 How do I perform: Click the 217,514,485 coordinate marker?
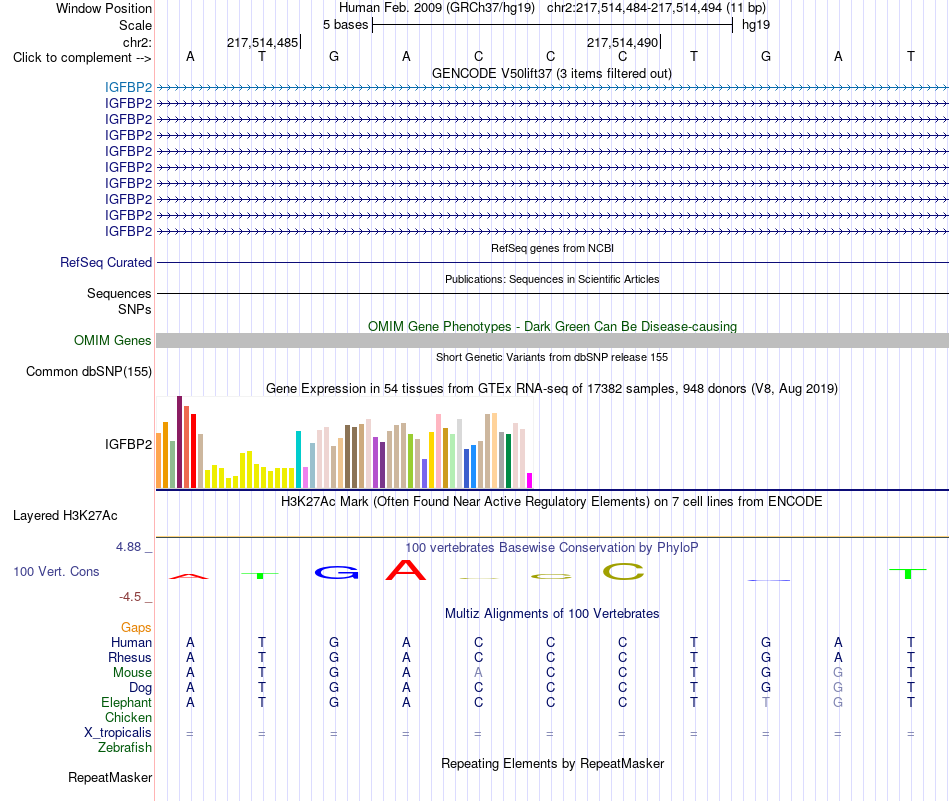pyautogui.click(x=262, y=42)
